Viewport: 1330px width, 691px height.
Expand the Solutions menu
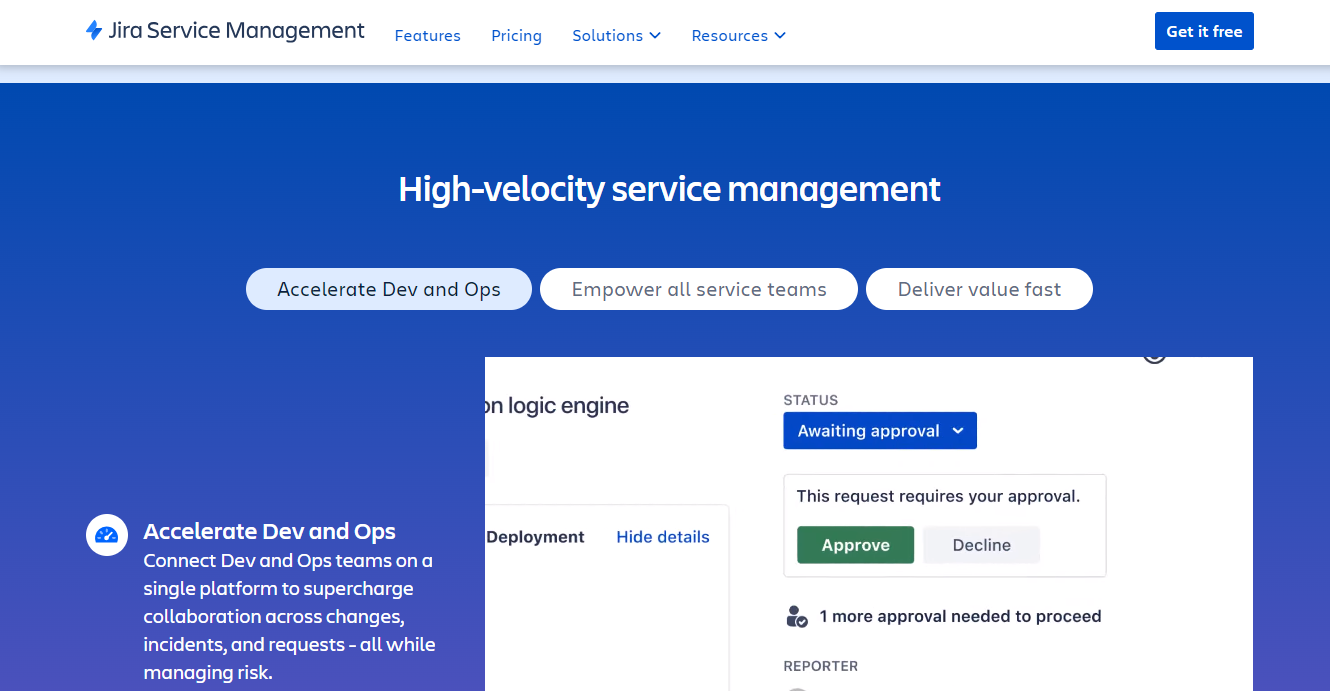coord(616,35)
